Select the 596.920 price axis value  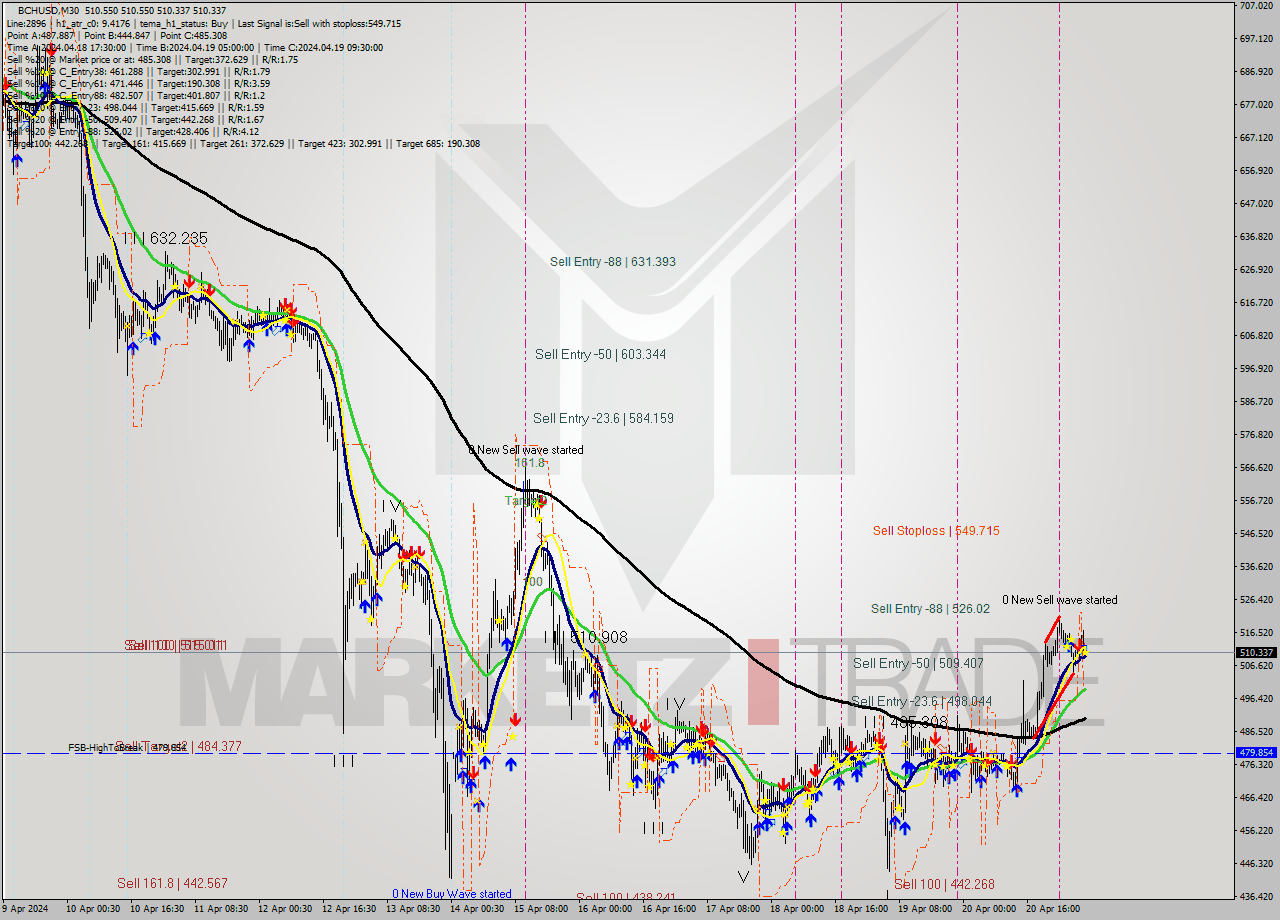[1255, 369]
